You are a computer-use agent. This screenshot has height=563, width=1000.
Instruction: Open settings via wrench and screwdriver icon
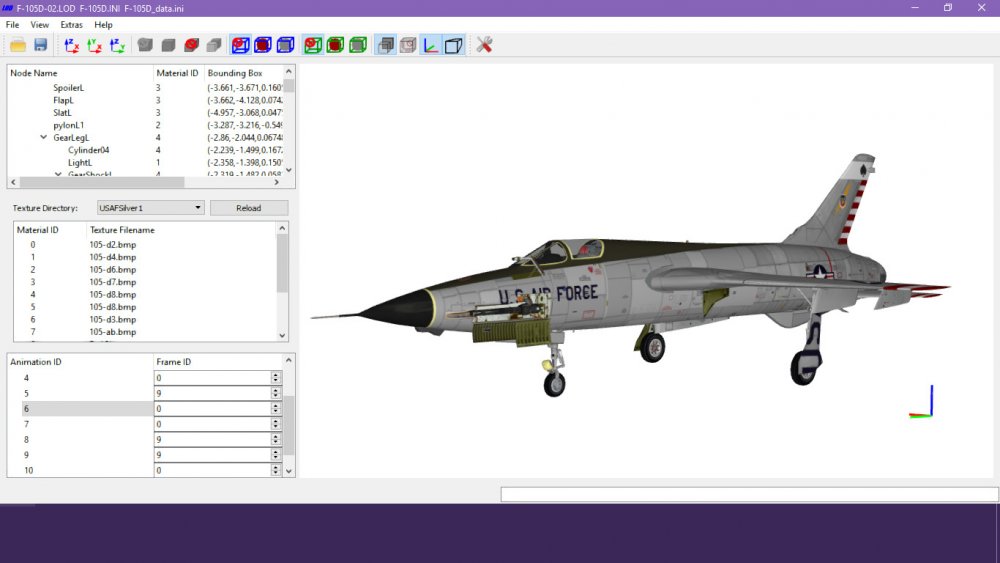[484, 45]
